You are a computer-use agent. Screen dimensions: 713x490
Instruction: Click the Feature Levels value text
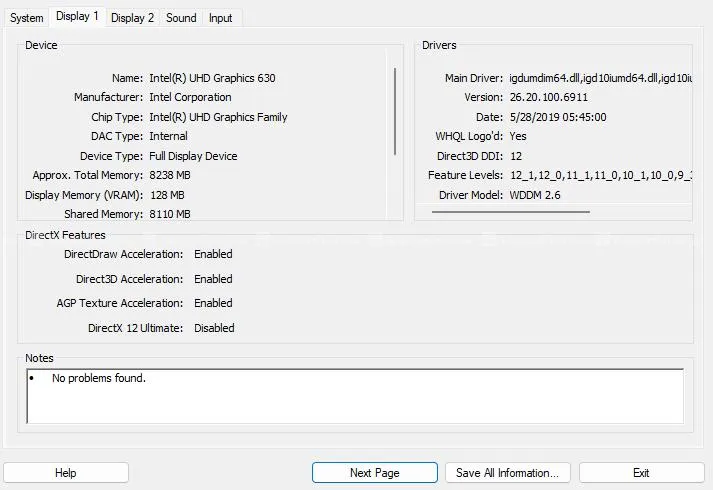point(600,176)
